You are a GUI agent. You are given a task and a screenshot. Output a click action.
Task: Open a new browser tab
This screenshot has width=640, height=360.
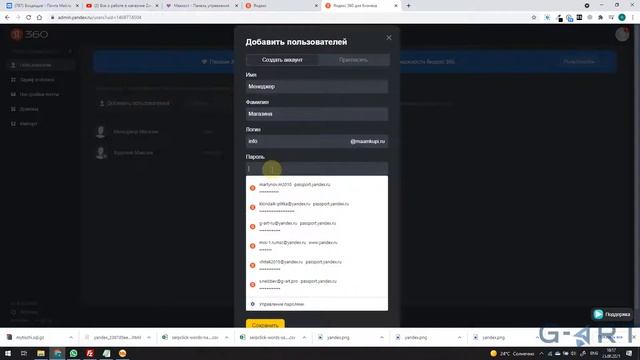(408, 6)
